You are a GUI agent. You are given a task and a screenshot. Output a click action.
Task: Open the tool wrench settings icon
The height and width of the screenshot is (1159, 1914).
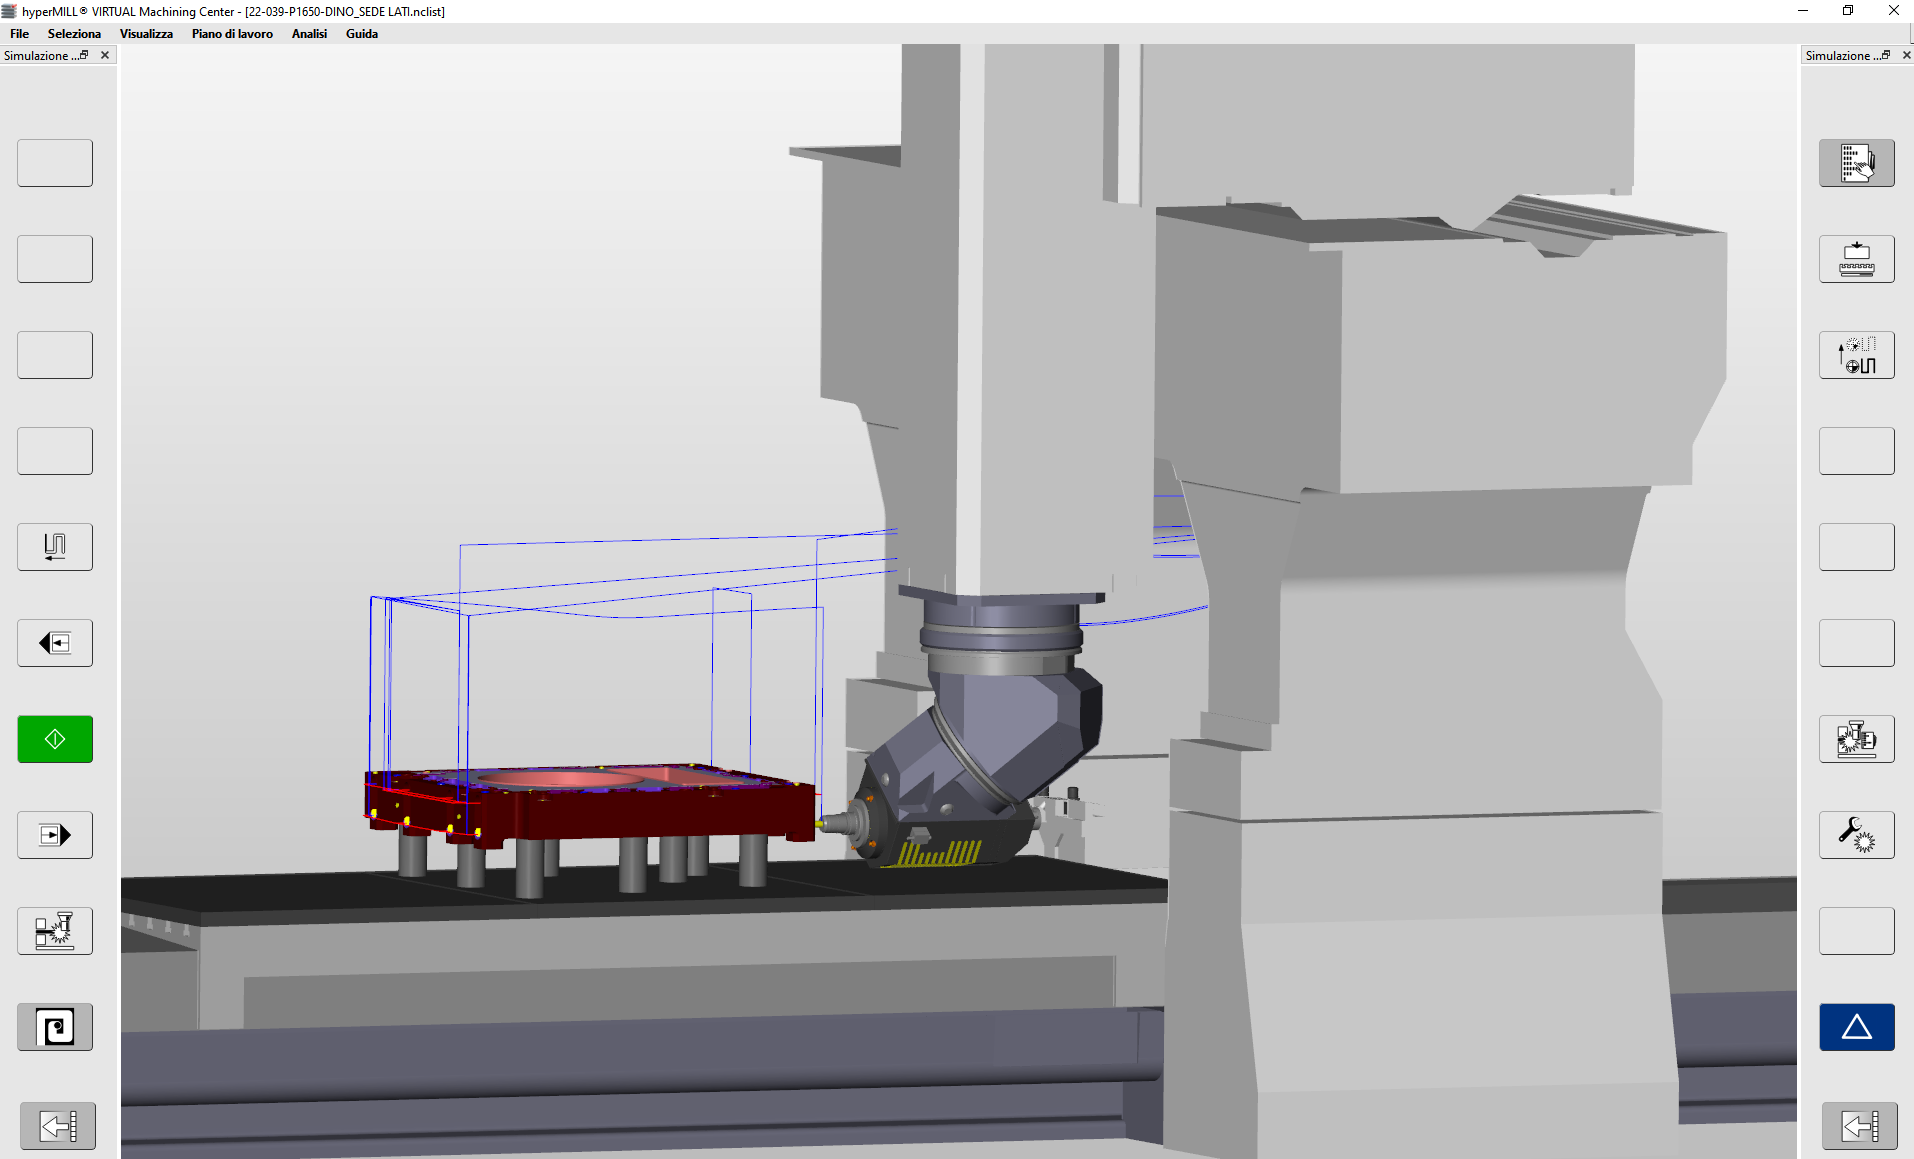coord(1857,835)
